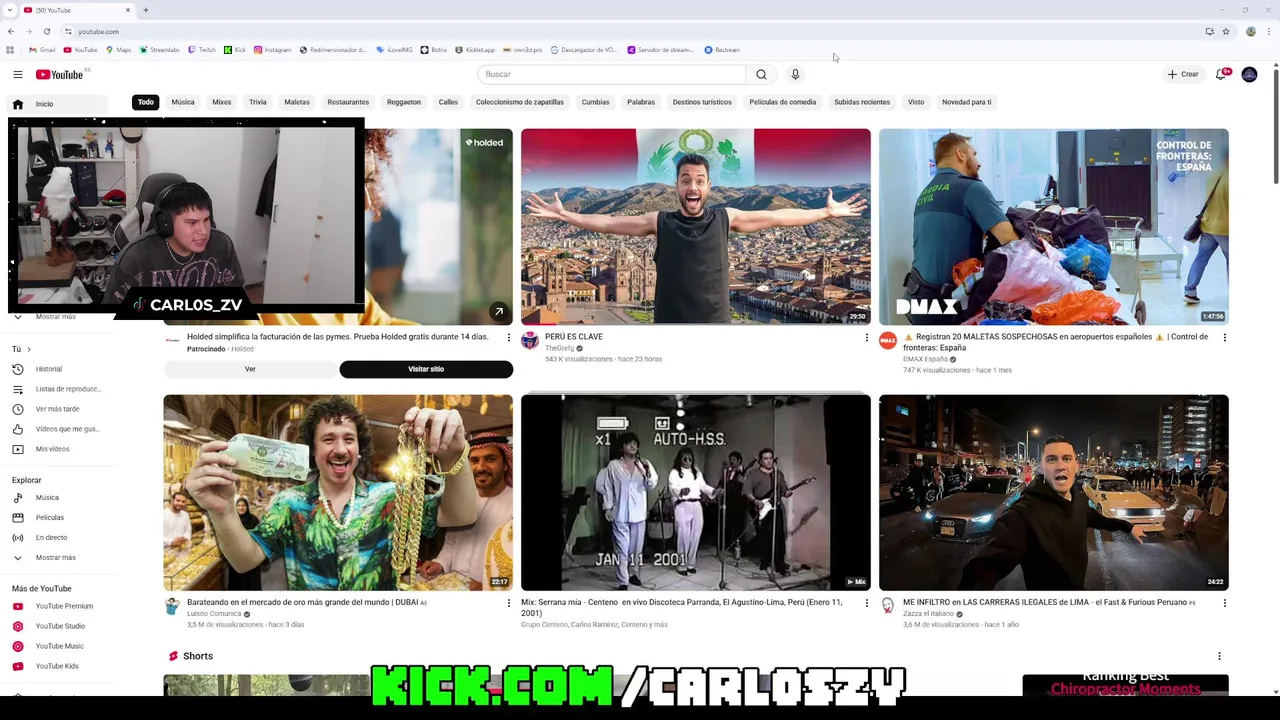Open DMAX España channel avatar
This screenshot has width=1280, height=720.
tap(888, 341)
